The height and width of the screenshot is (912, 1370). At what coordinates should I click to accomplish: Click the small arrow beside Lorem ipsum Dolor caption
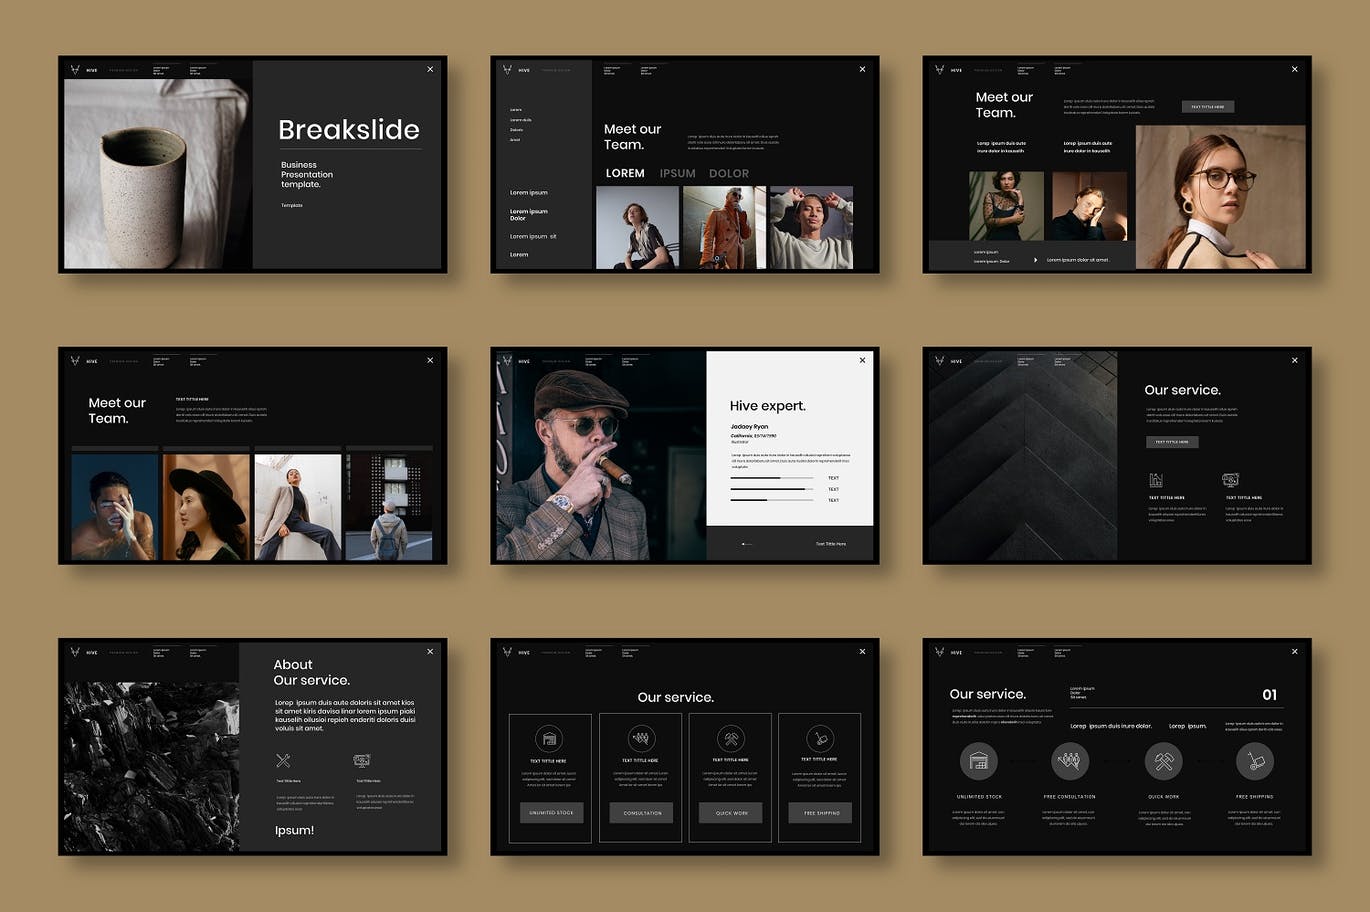click(x=1035, y=260)
